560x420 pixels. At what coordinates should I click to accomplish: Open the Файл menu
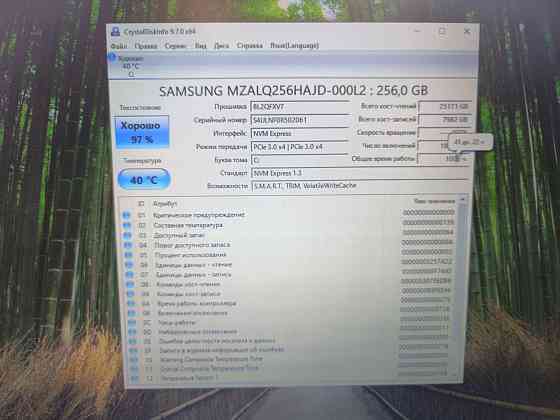click(x=119, y=46)
